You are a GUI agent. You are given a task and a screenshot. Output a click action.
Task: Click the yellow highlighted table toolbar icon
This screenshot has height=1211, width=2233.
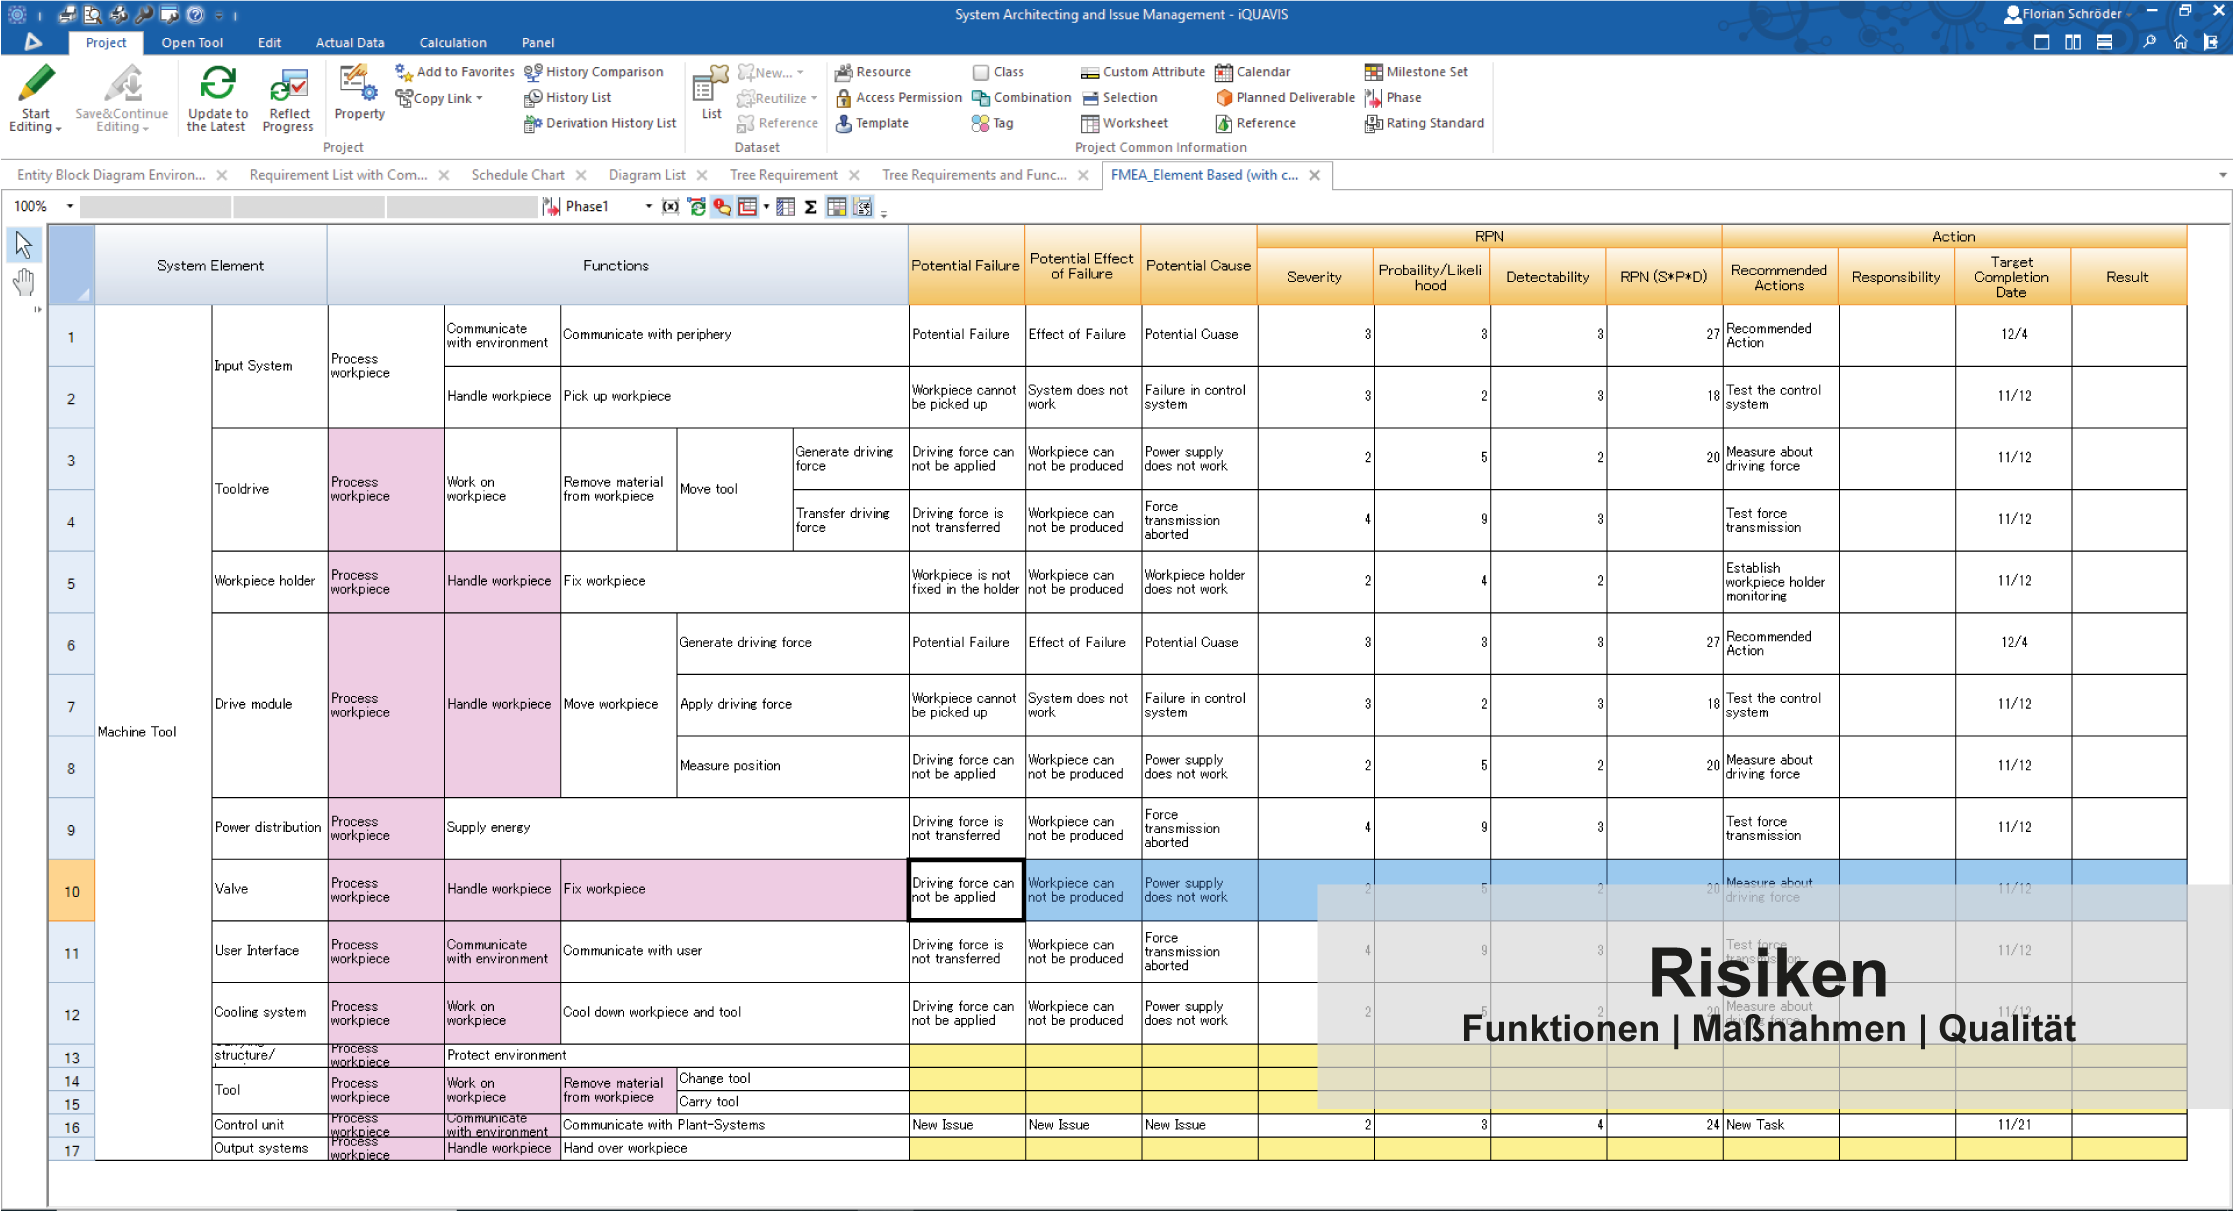click(837, 207)
